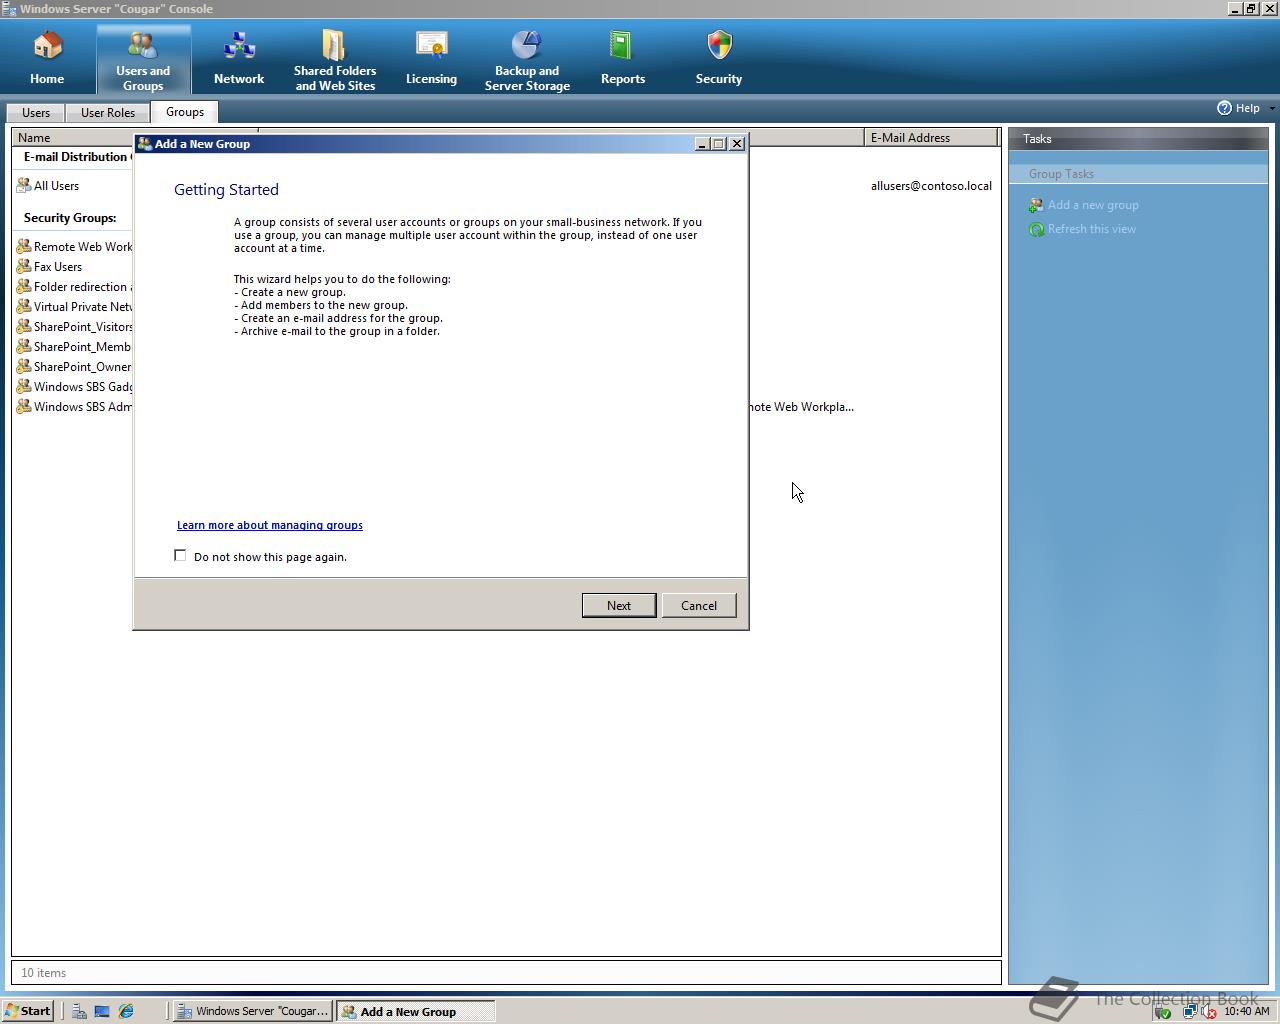Screen dimensions: 1280x1024
Task: Click the Refresh this view task icon
Action: [x=1036, y=229]
